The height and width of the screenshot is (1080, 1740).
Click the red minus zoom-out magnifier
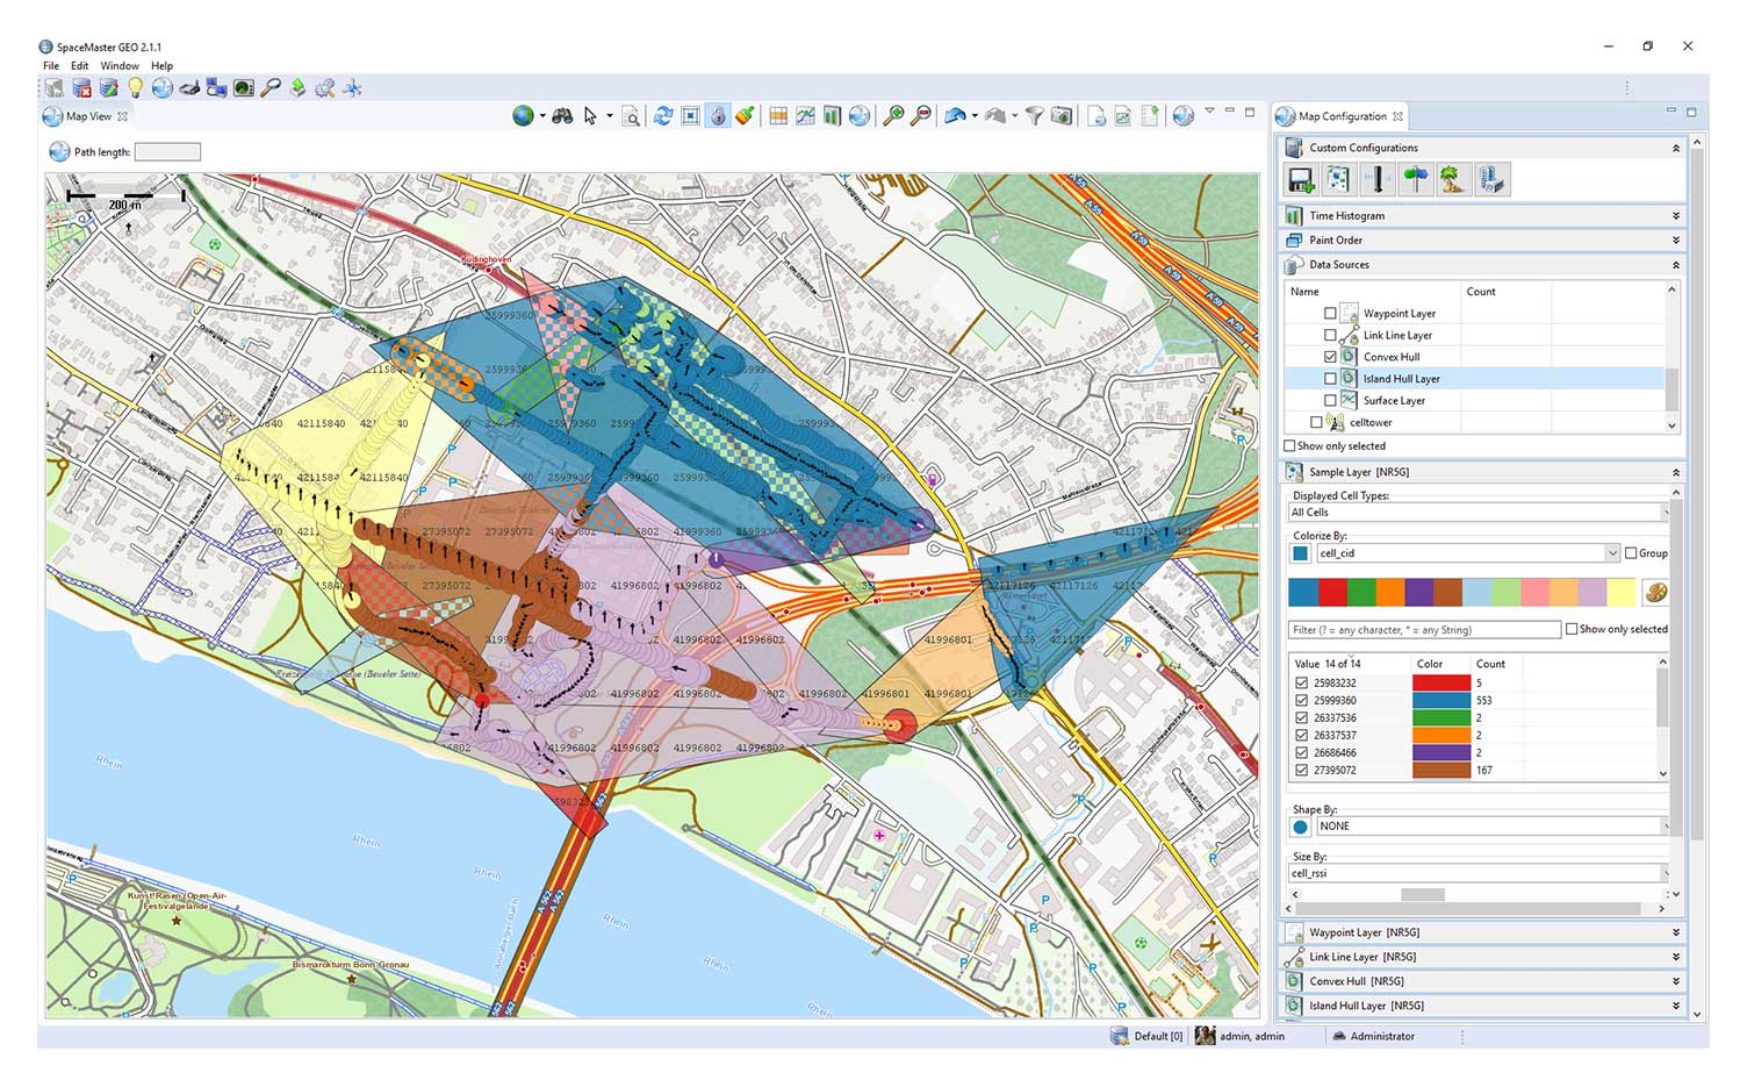coord(921,117)
